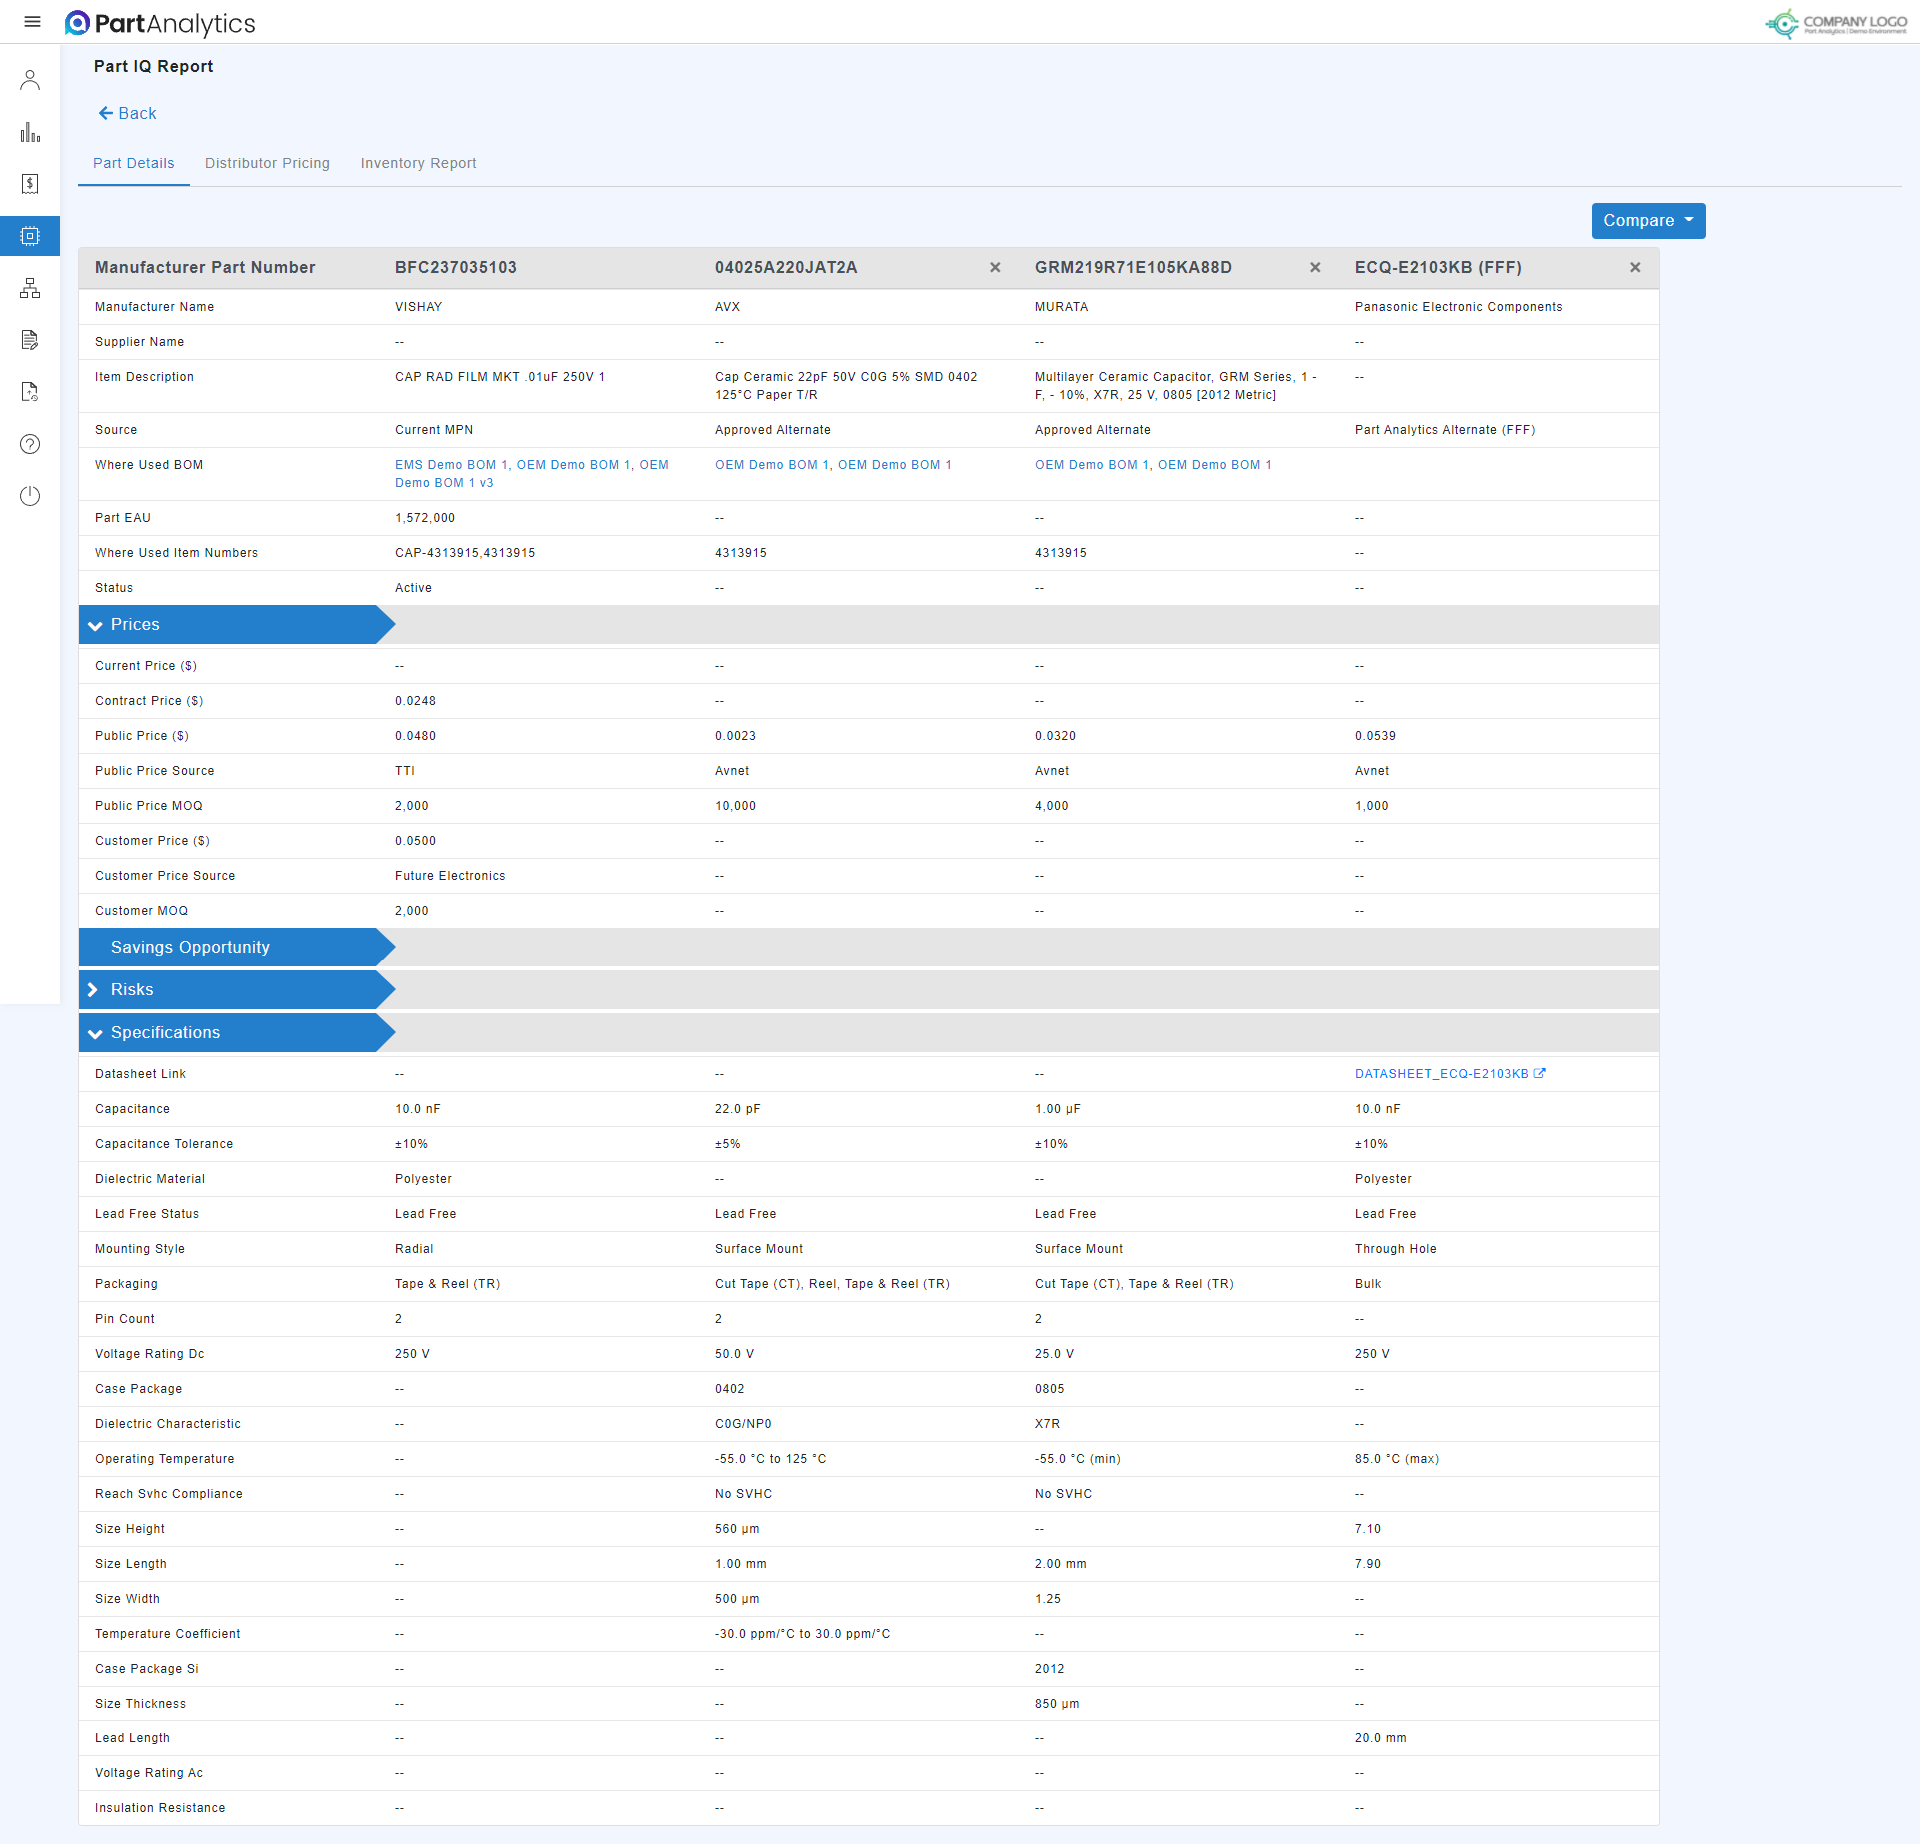1920x1844 pixels.
Task: Remove the 04025A220JAT2A column
Action: tap(995, 268)
